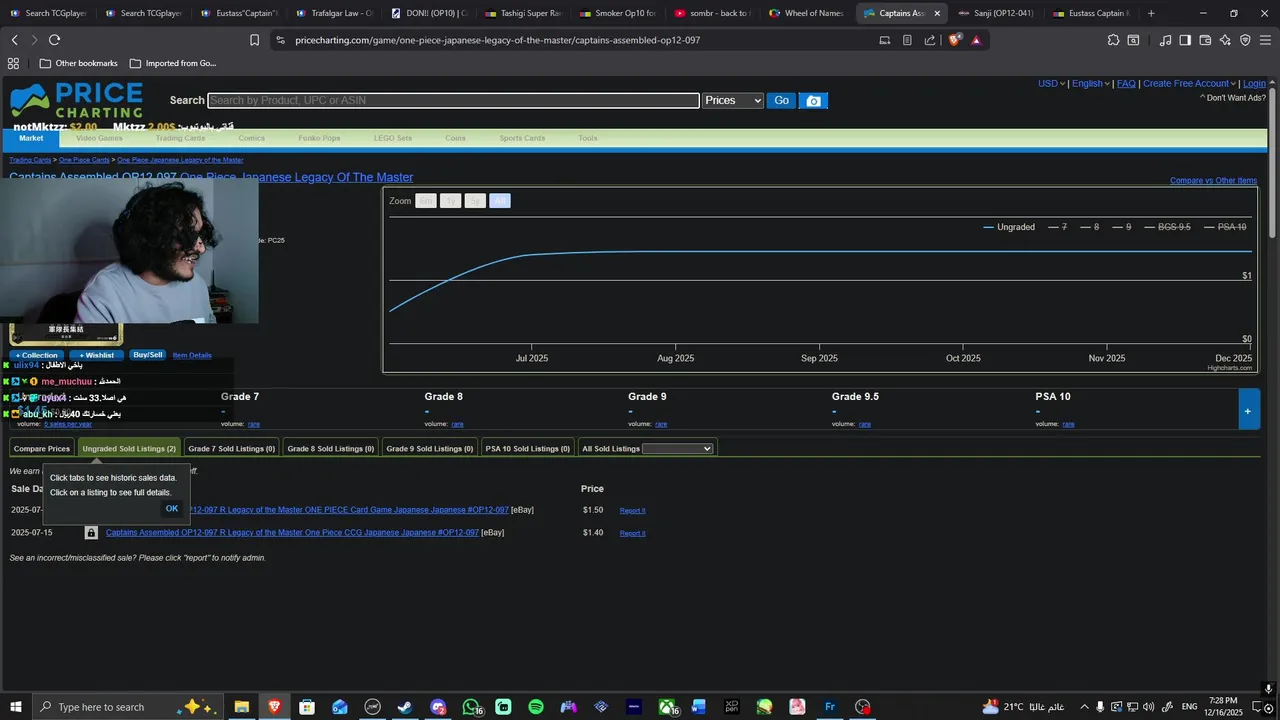Open Compare vs Other Items link
Image resolution: width=1280 pixels, height=720 pixels.
(x=1213, y=181)
